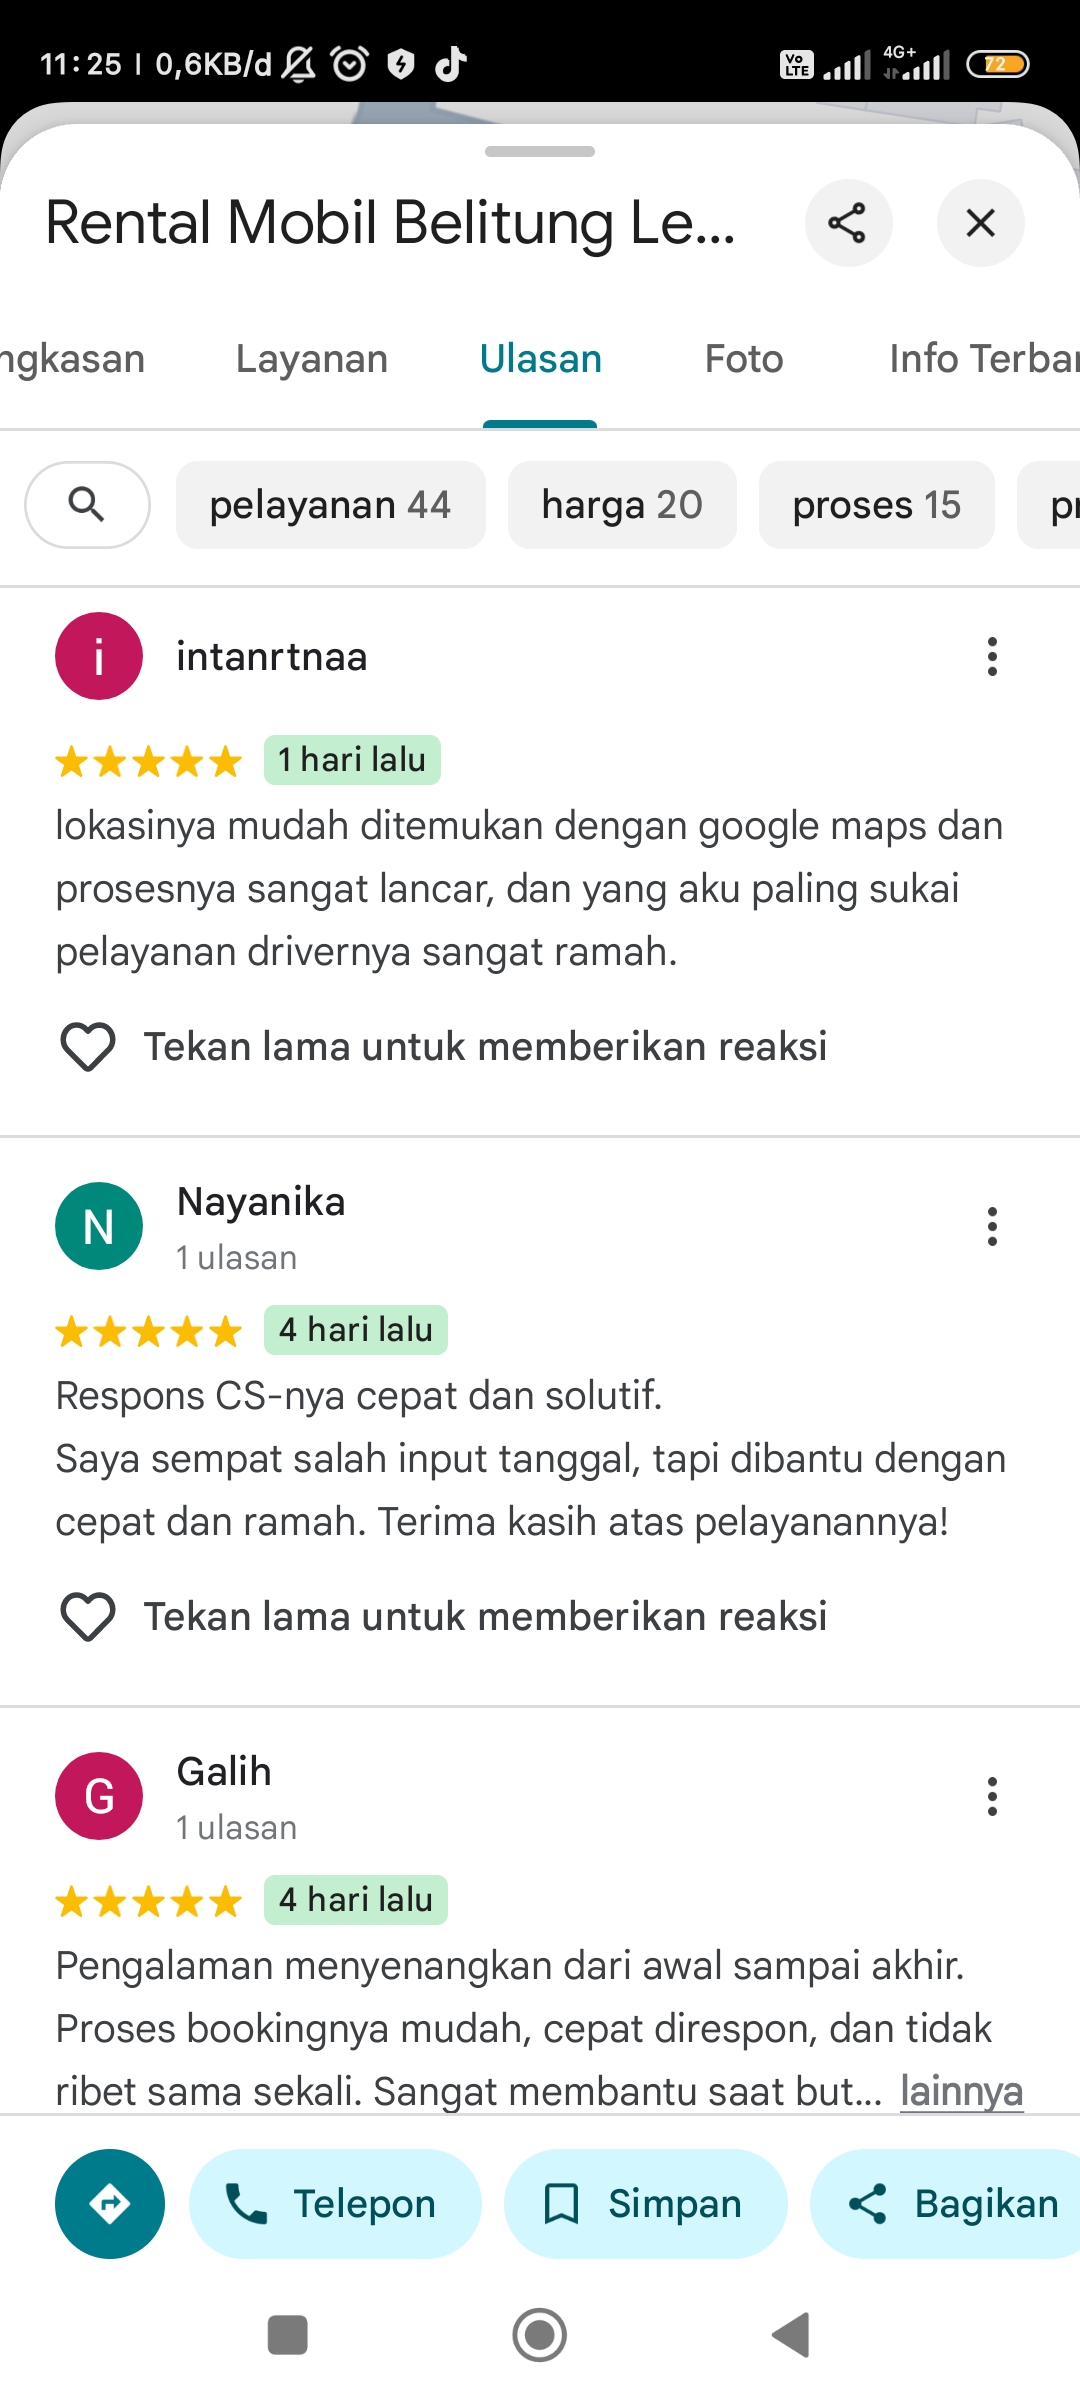Close the Rental Mobil Belitung panel
This screenshot has width=1080, height=2400.
[980, 223]
